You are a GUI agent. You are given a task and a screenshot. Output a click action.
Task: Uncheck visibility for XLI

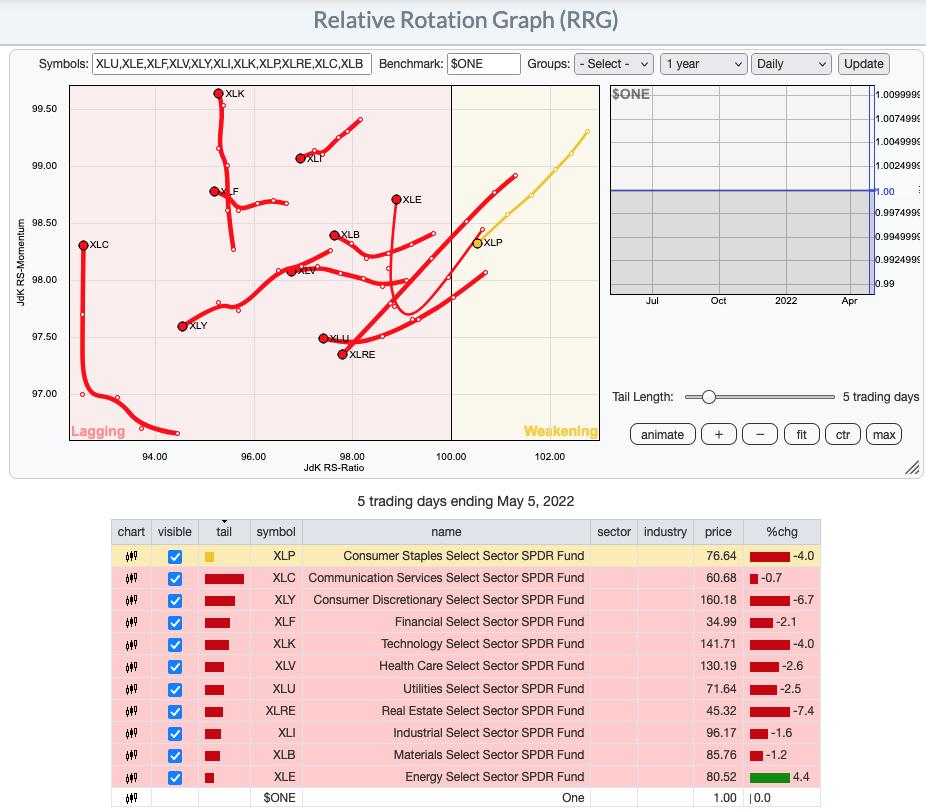point(175,733)
